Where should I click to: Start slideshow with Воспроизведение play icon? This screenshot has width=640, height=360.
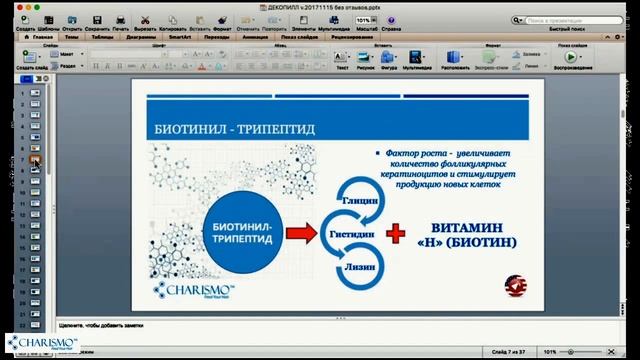(571, 57)
